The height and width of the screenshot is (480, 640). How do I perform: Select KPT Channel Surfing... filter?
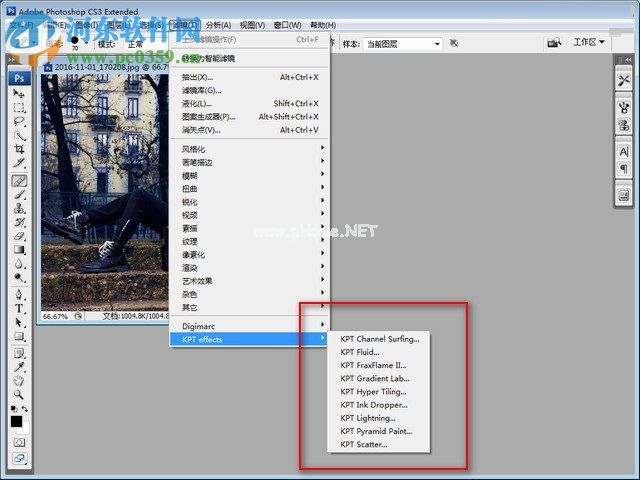pos(379,339)
